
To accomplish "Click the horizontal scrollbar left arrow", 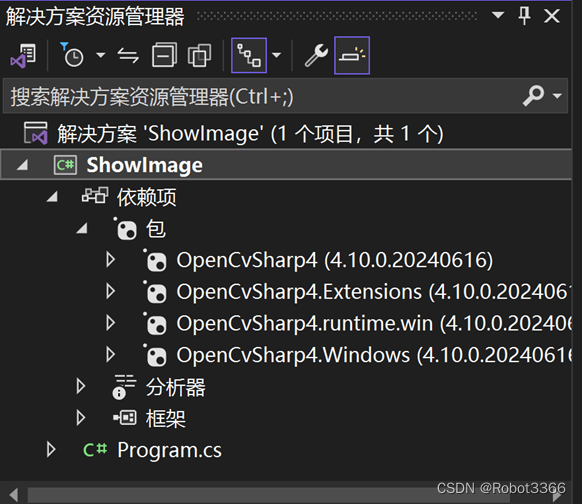I will coord(13,495).
